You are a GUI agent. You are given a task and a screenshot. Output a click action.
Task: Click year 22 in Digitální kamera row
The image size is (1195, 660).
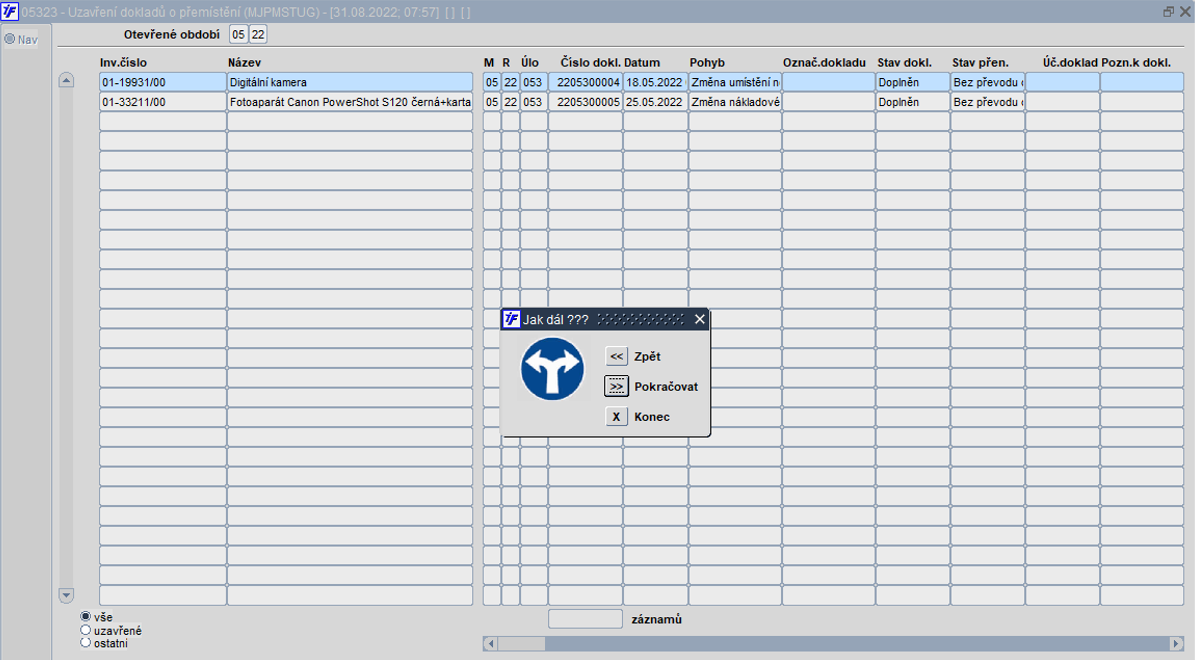tap(511, 82)
